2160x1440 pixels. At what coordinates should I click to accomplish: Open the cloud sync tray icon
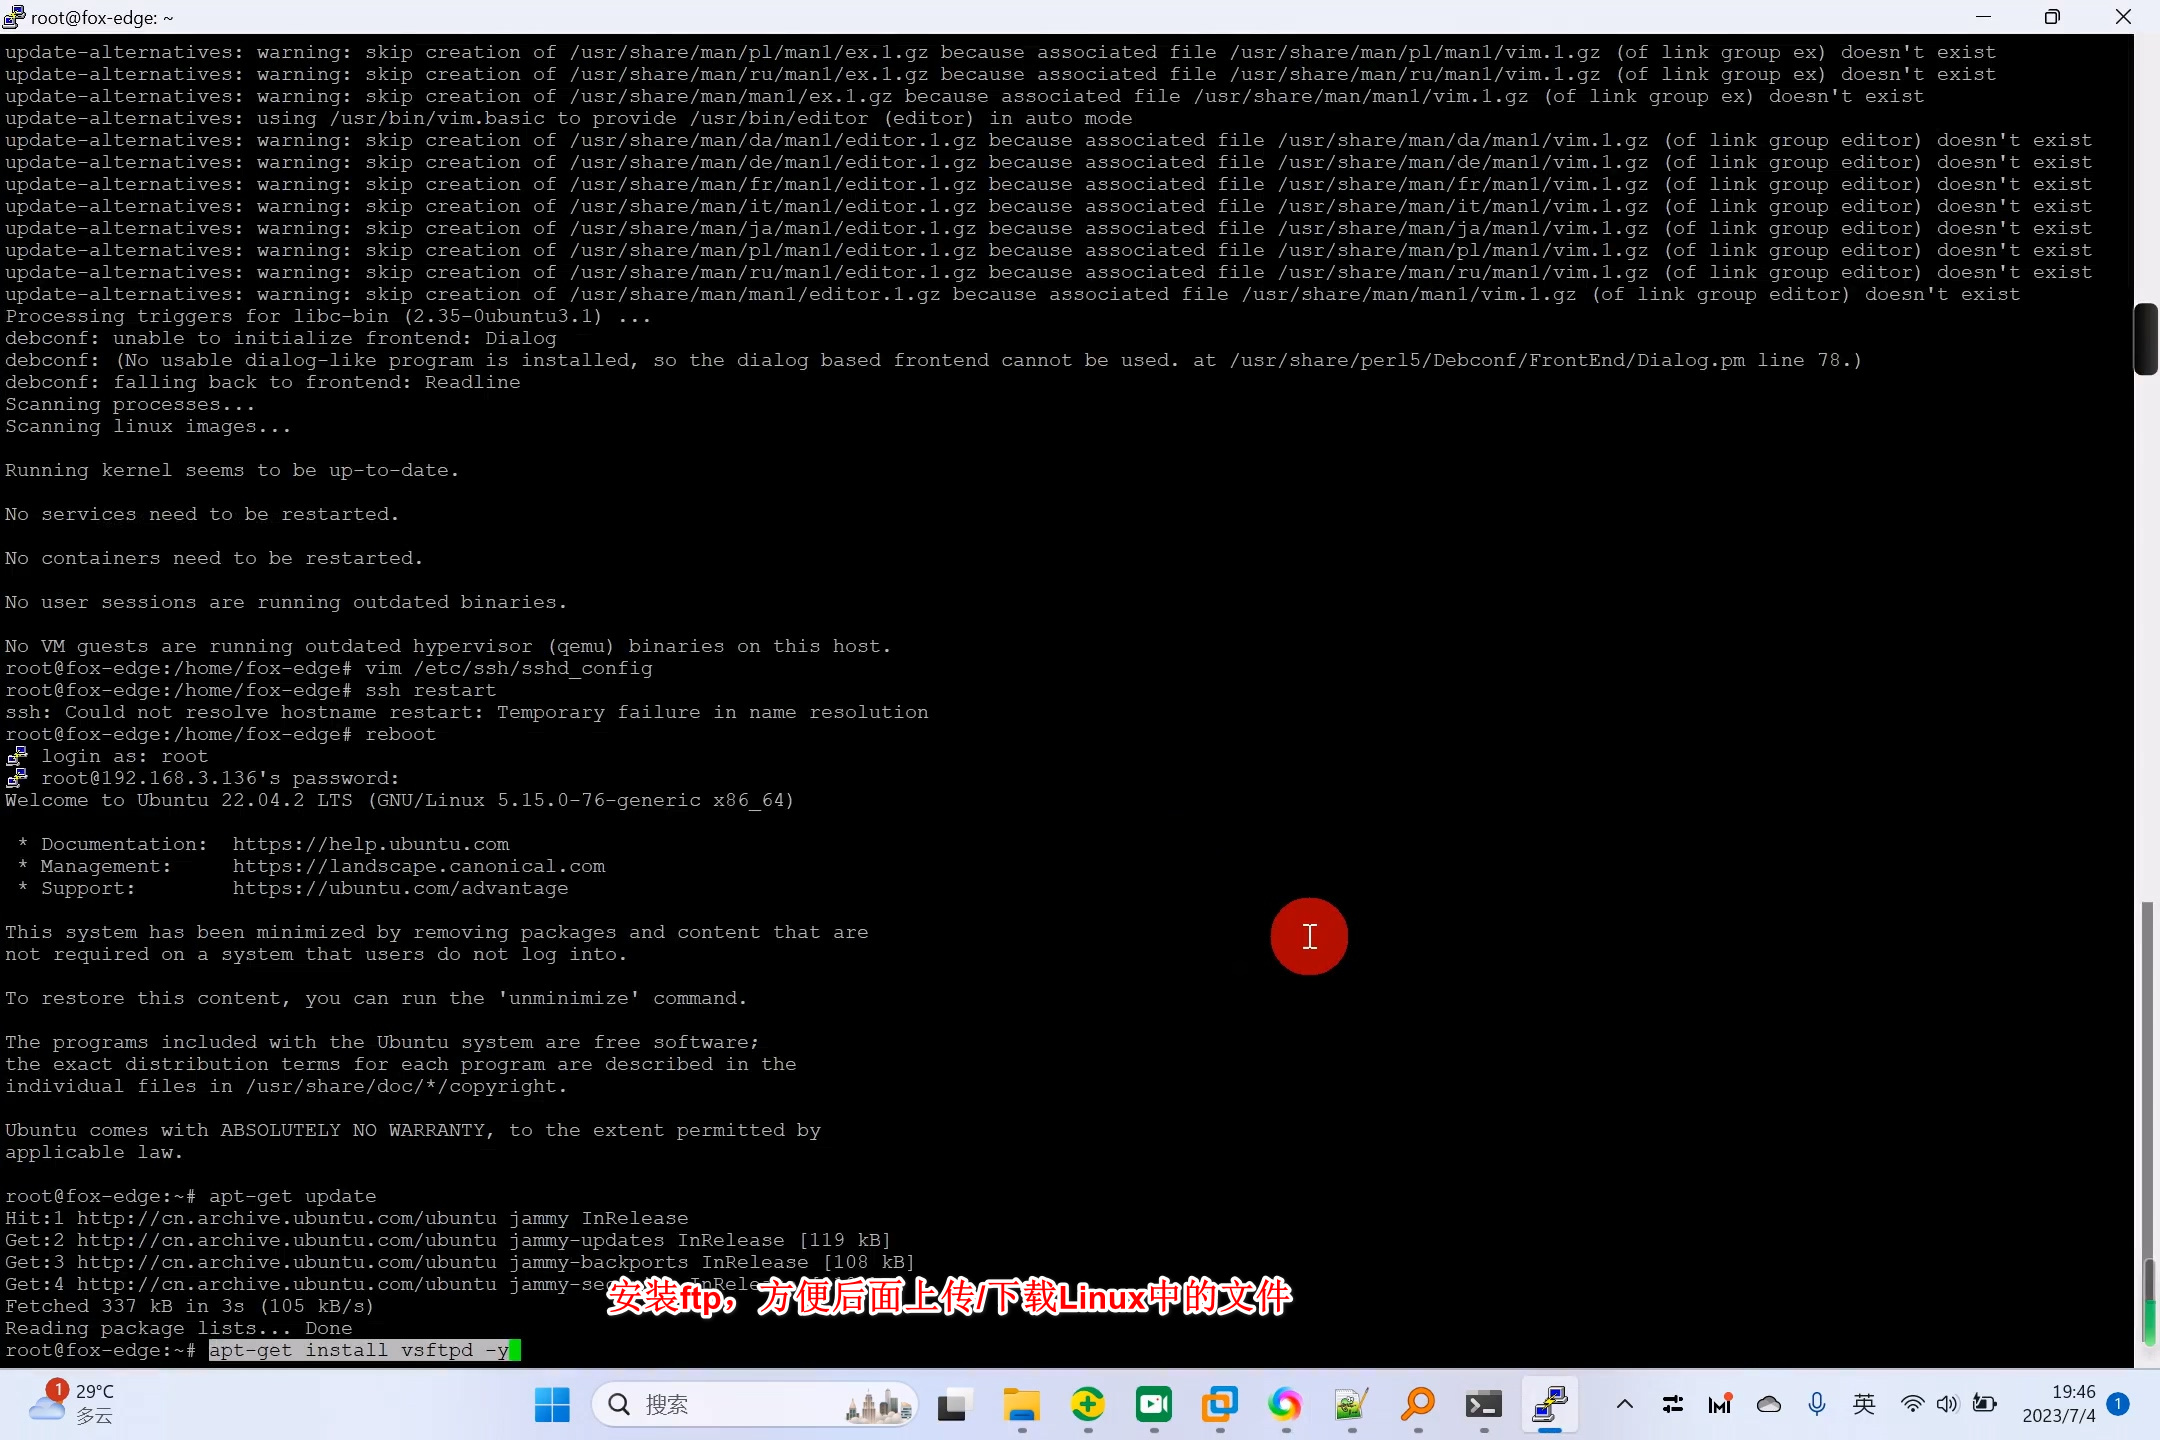(1768, 1405)
